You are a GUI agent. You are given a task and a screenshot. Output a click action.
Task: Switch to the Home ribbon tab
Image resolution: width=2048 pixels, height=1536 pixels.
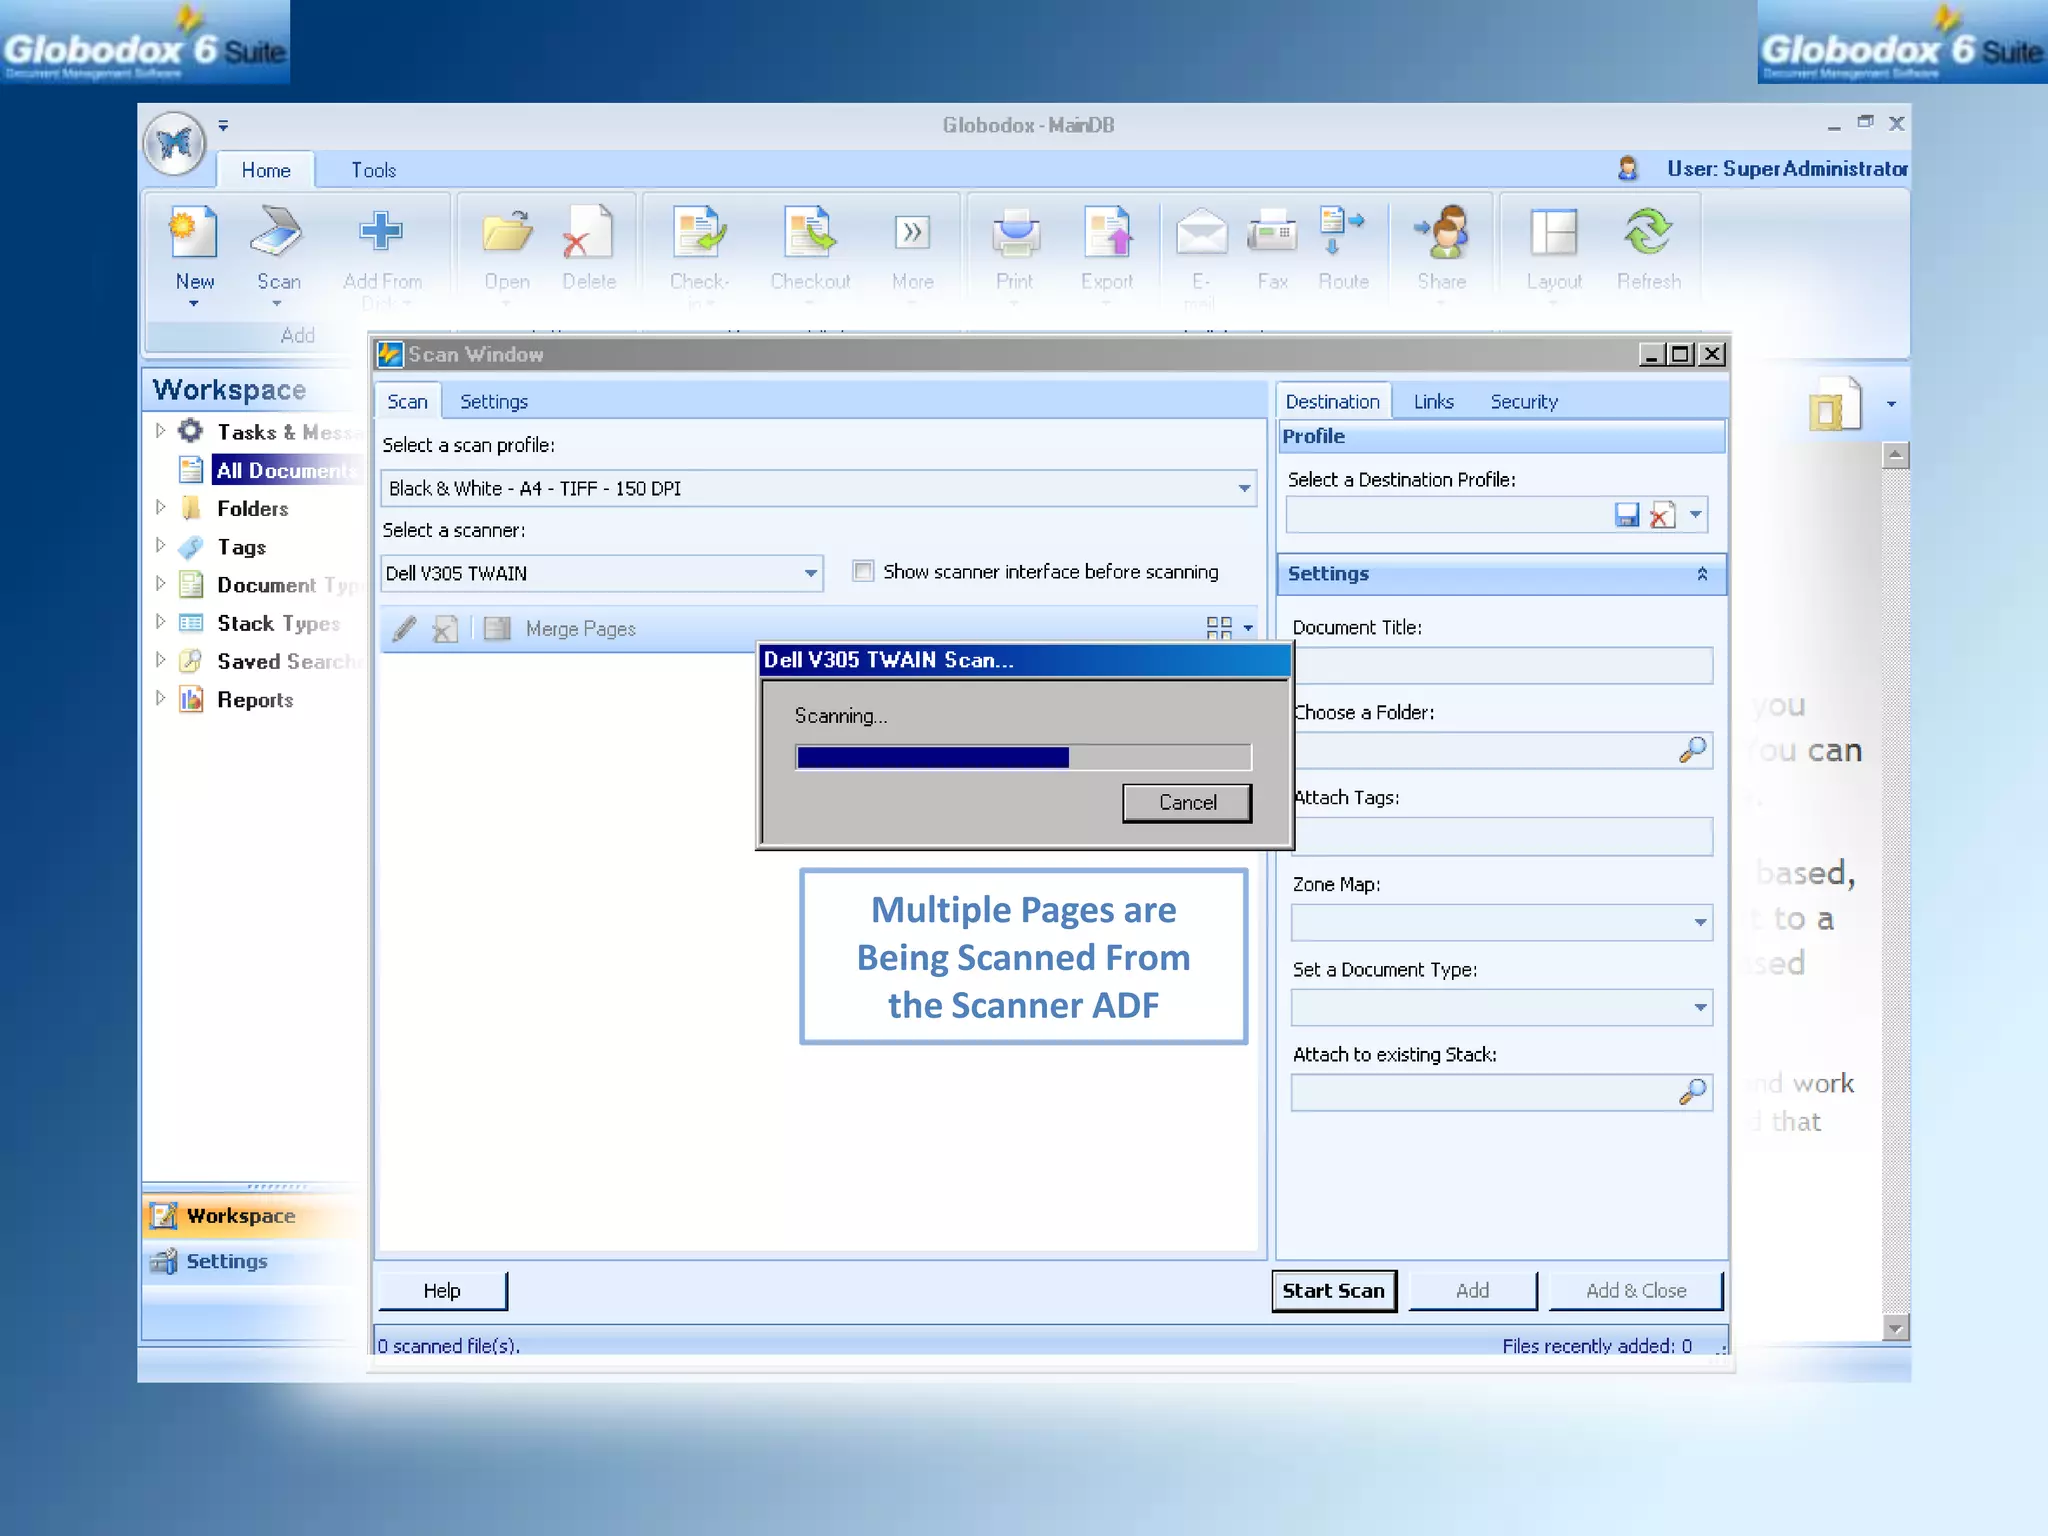click(266, 170)
